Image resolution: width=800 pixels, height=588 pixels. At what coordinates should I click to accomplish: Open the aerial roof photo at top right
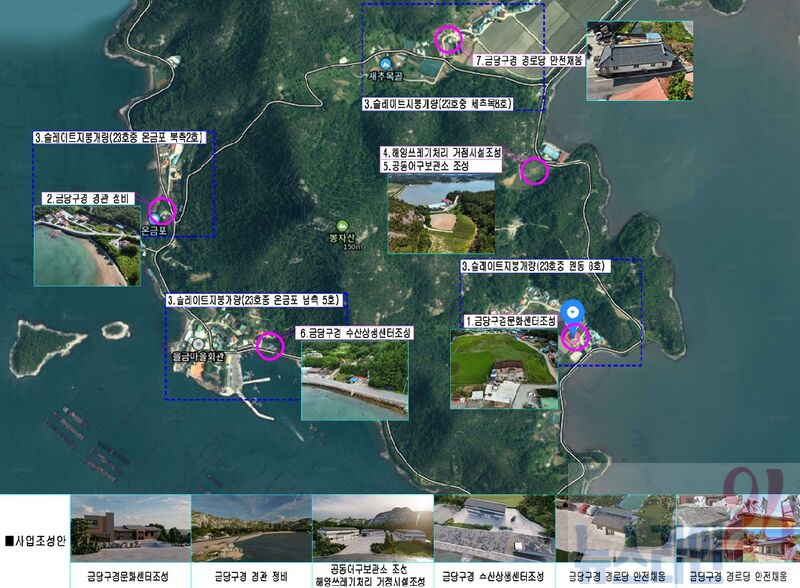pos(640,62)
